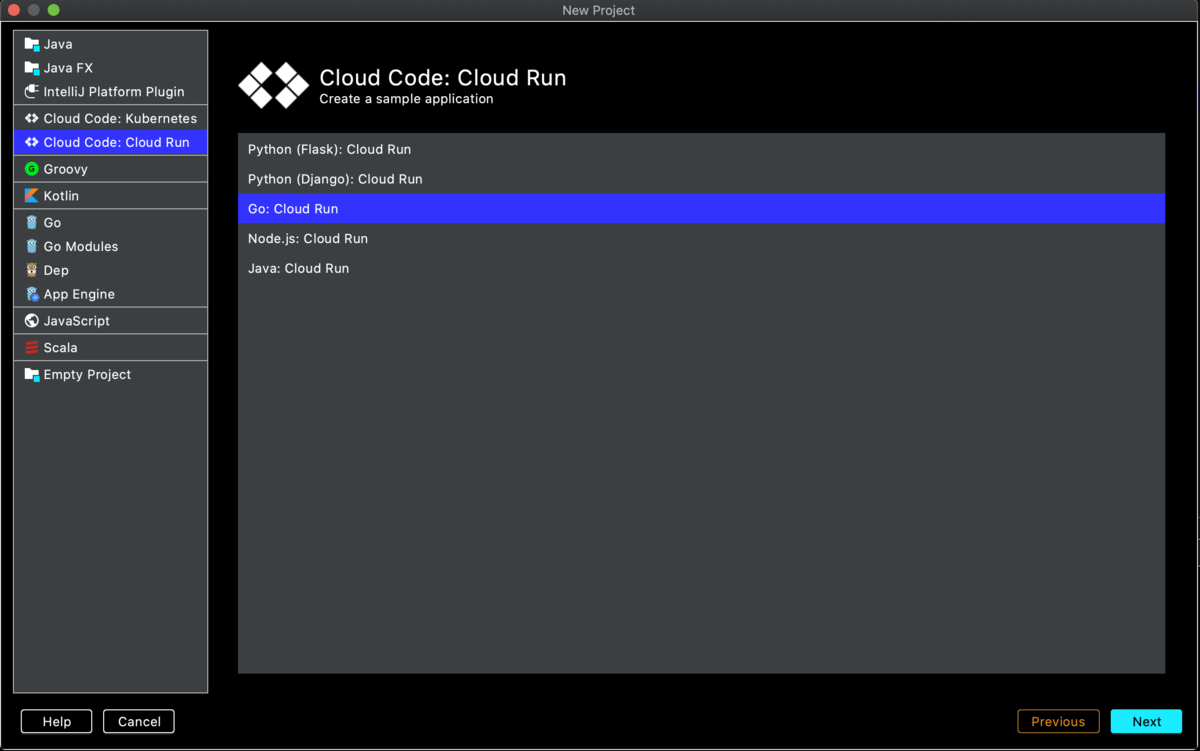The height and width of the screenshot is (751, 1200).
Task: Click the Go Modules gopher icon
Action: [x=32, y=247]
